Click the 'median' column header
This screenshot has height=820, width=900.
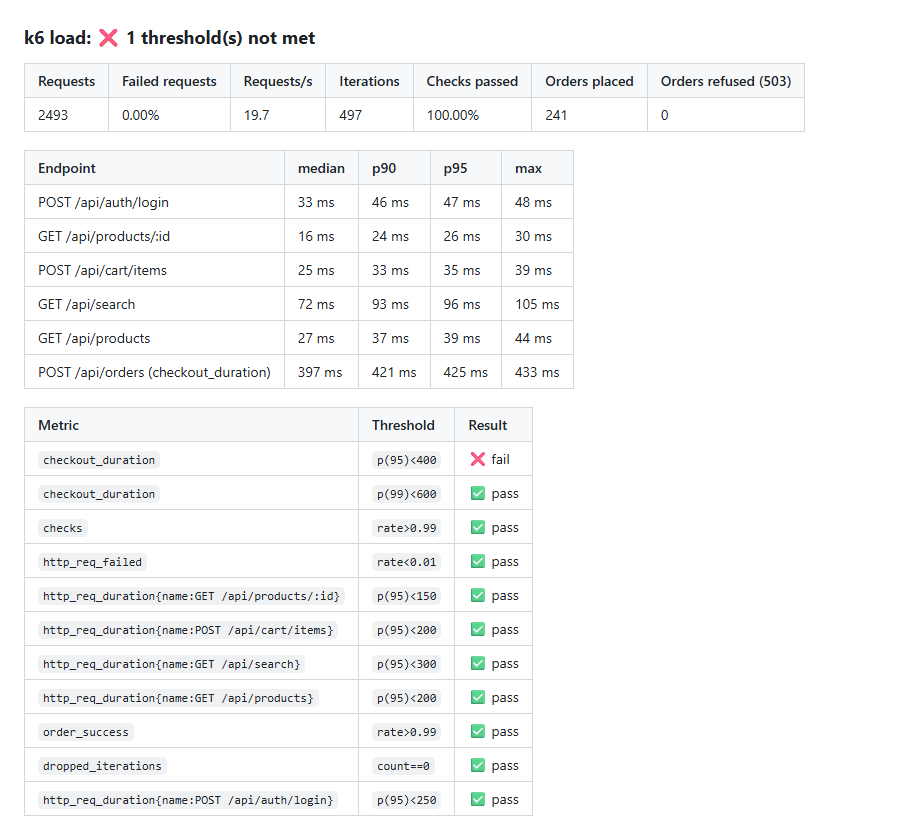tap(321, 168)
